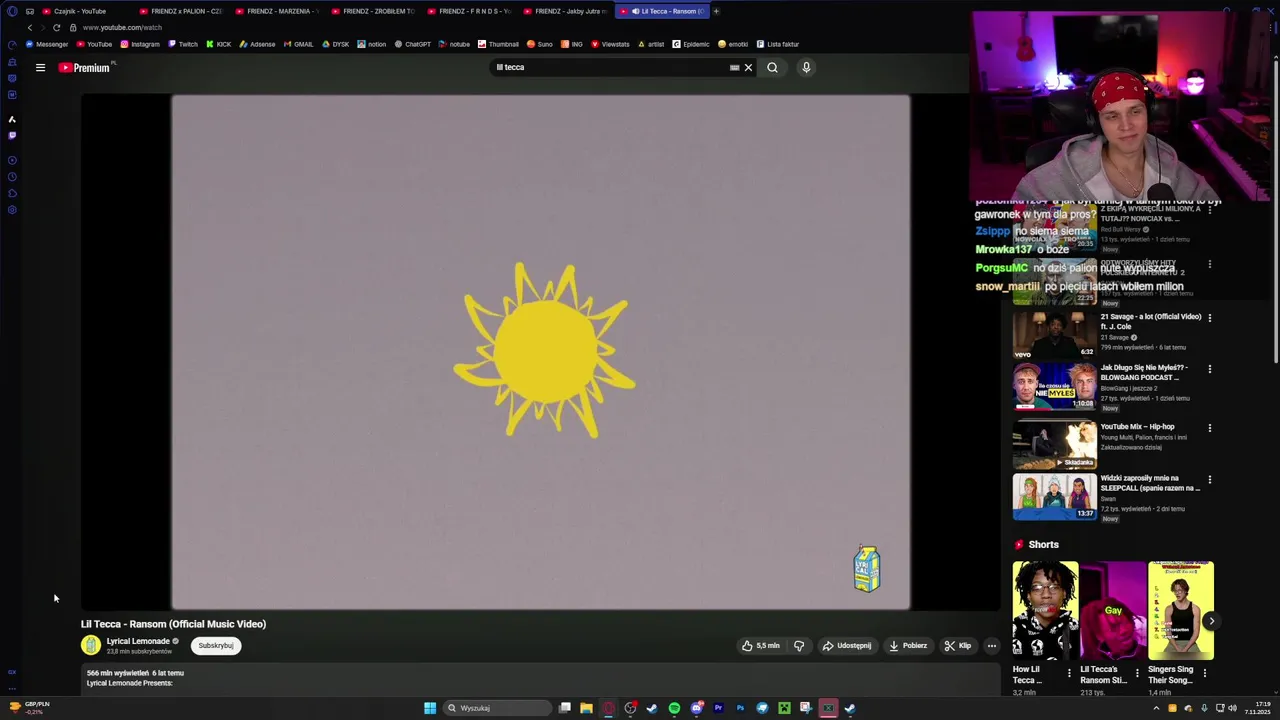Switch to 'FRIENDZ - MARZENIA' tab

click(x=276, y=11)
